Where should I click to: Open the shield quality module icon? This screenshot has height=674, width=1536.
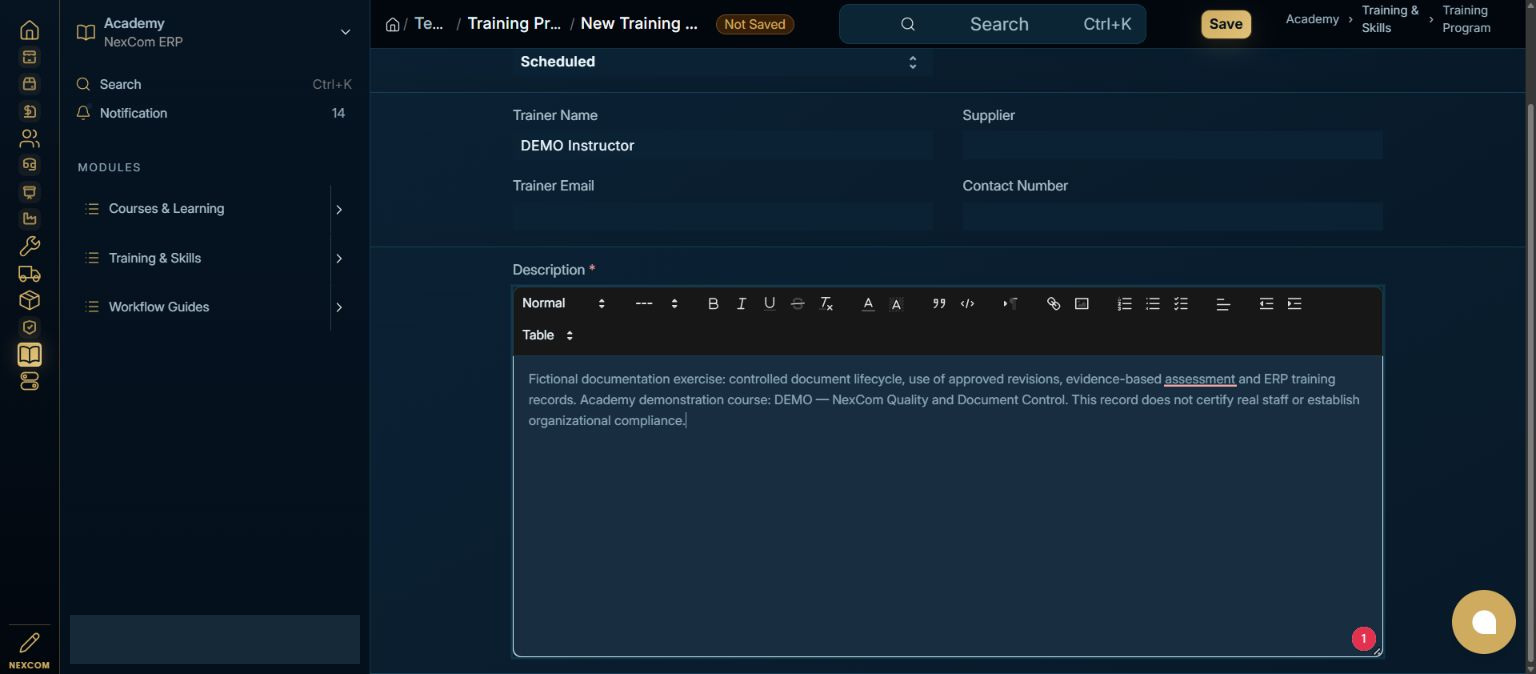29,327
